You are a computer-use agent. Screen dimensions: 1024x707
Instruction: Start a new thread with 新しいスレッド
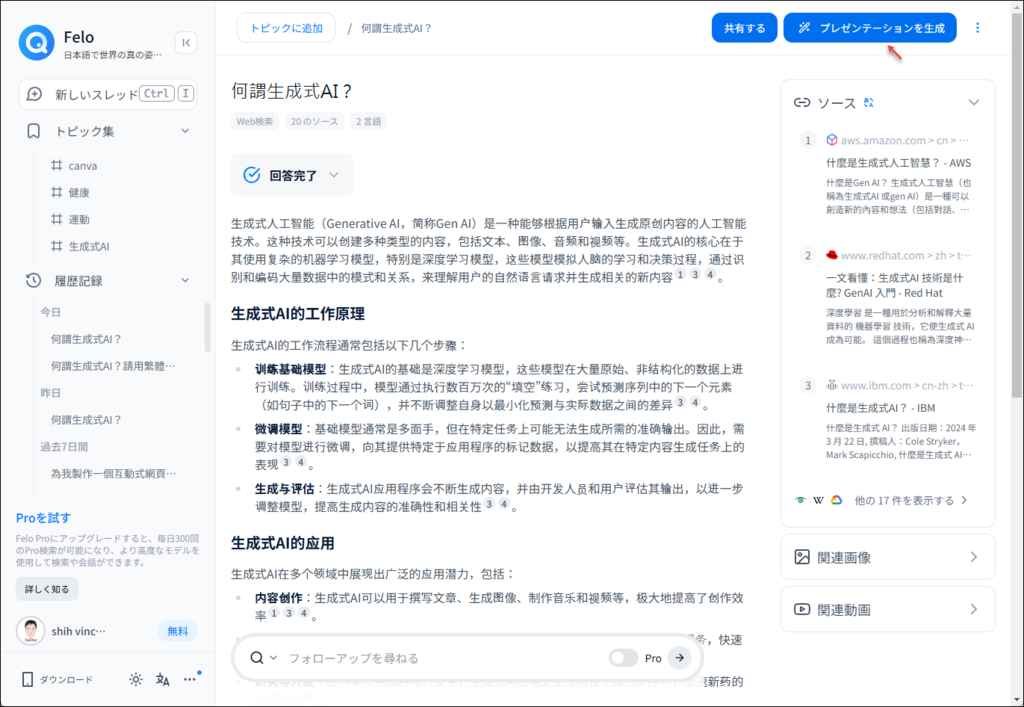(x=108, y=94)
